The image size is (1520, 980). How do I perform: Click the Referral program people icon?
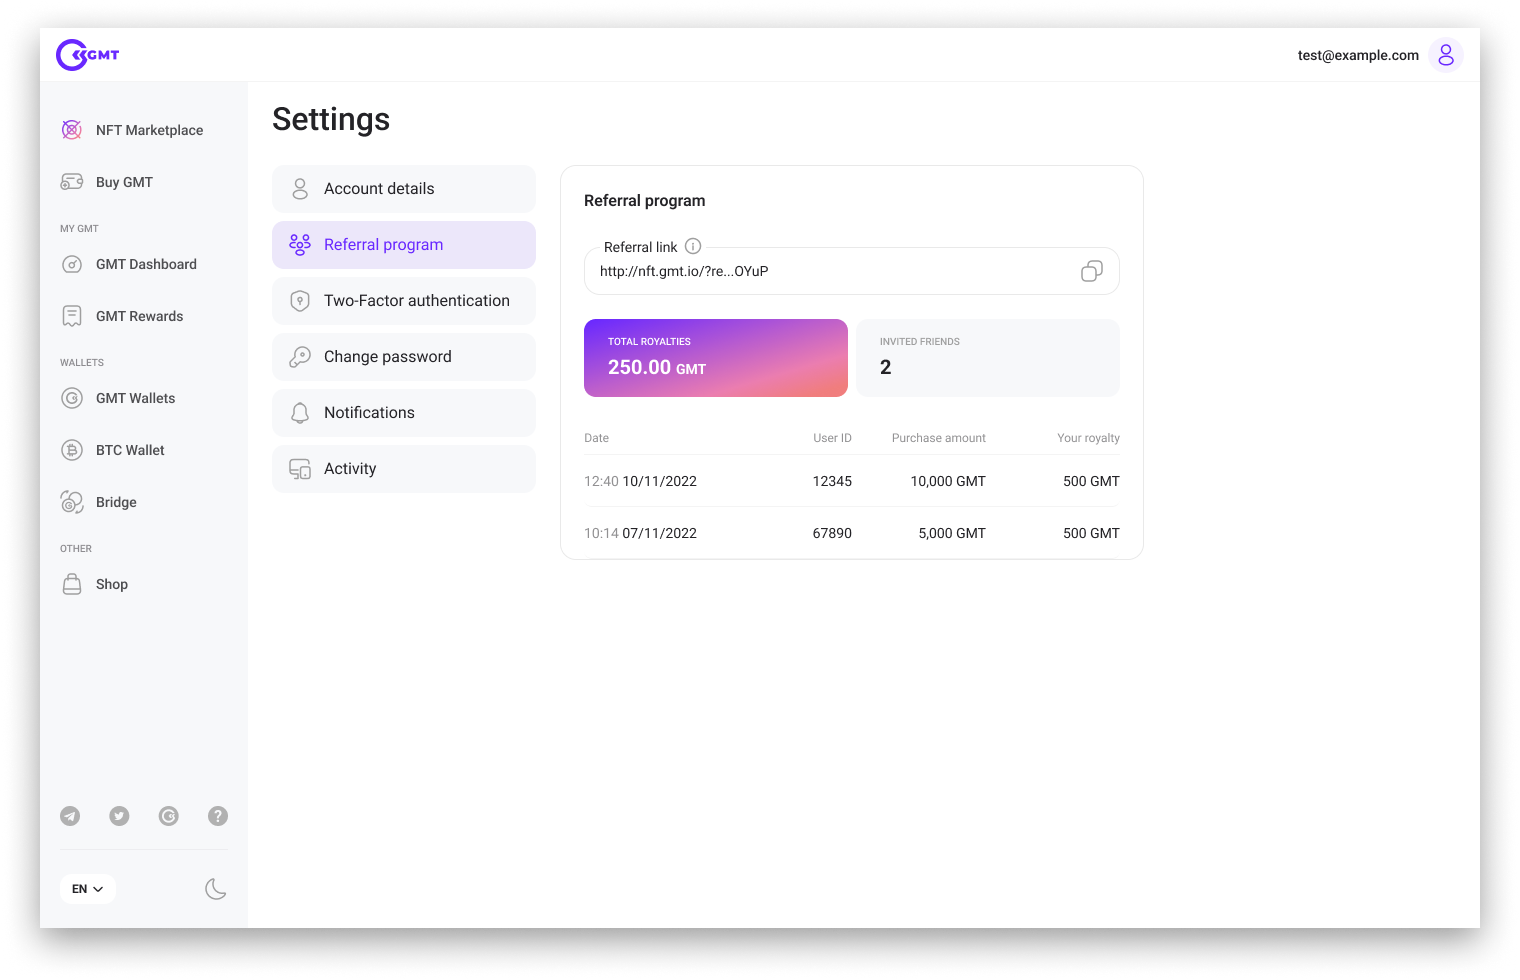pos(300,245)
